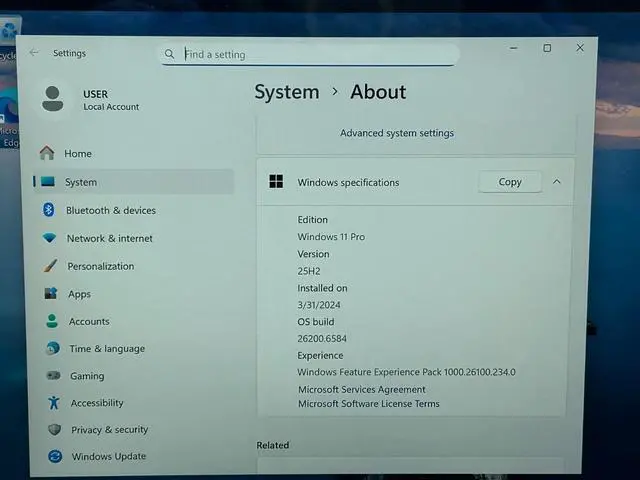
Task: Click the Privacy & security shield icon
Action: coord(54,429)
